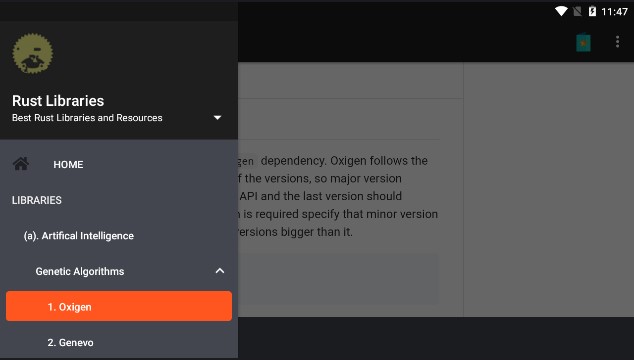Open the 2. Genevo library entry
The height and width of the screenshot is (360, 634).
pyautogui.click(x=70, y=343)
